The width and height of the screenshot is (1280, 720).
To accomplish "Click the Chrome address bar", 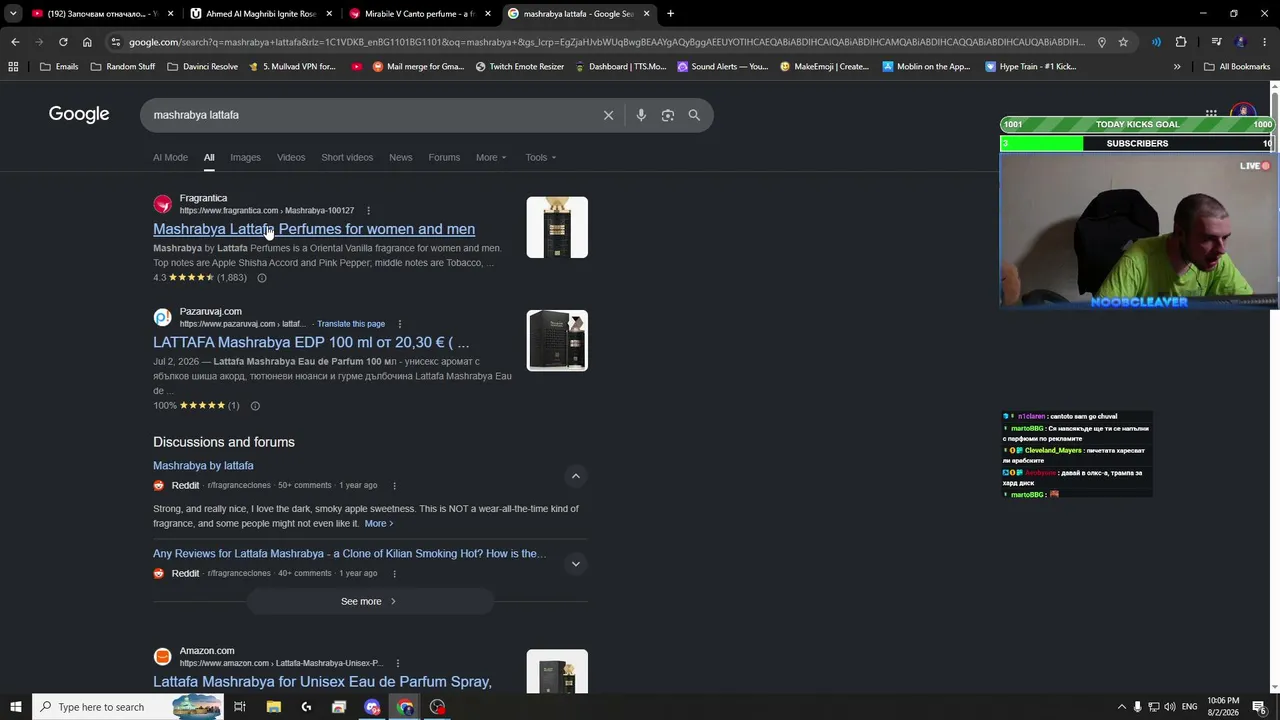I will click(607, 42).
